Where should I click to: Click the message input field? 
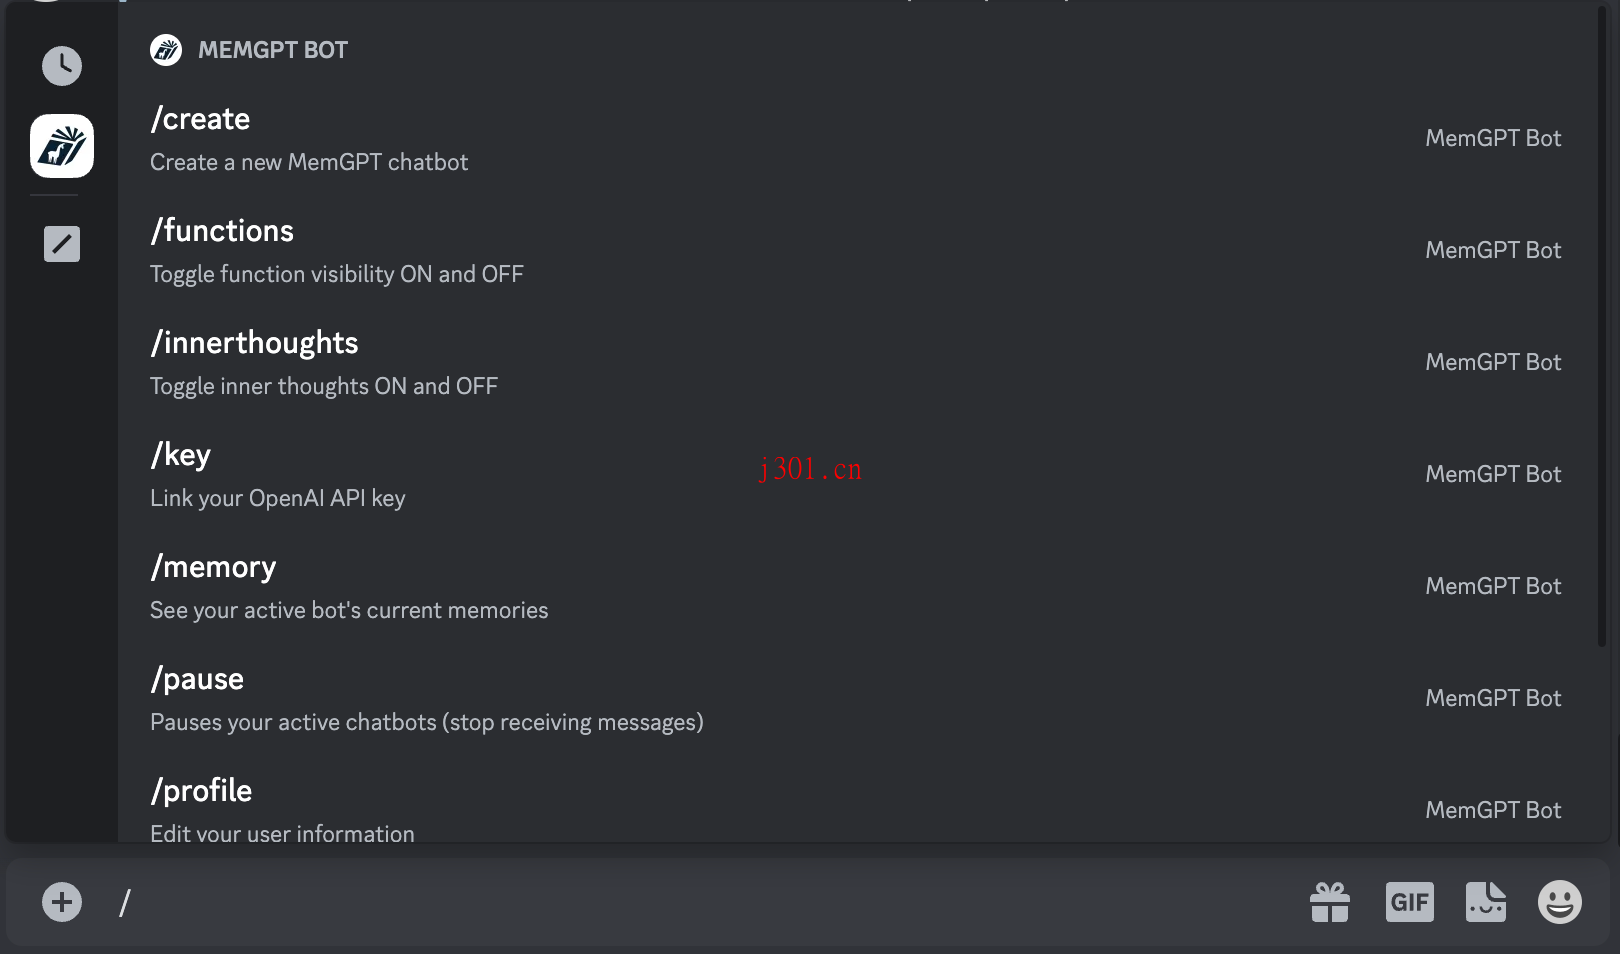point(700,902)
